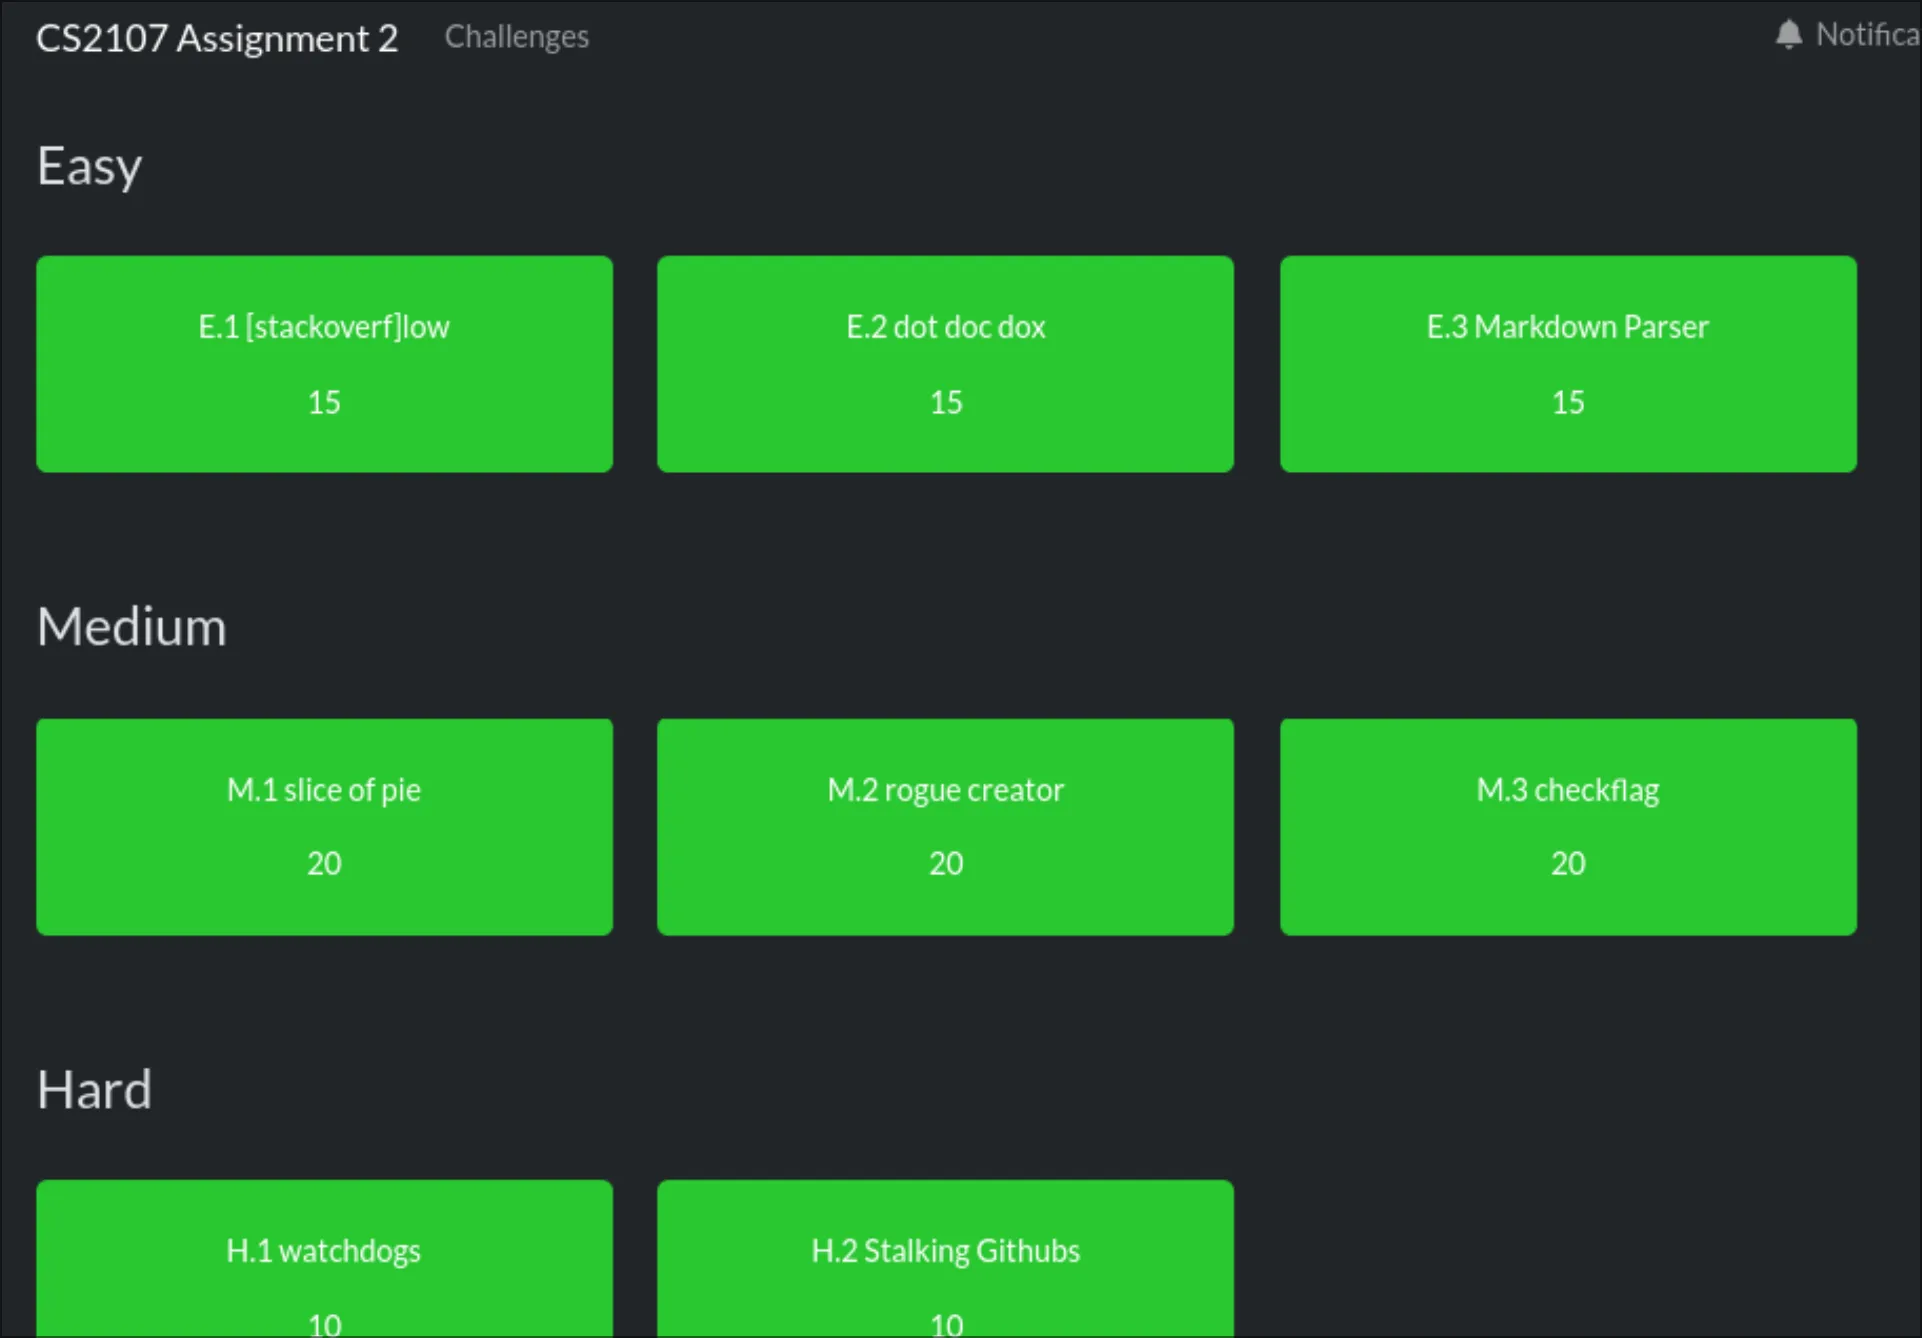Click the CS2107 Assignment 2 title
Screen dimensions: 1922x1338
coord(216,38)
